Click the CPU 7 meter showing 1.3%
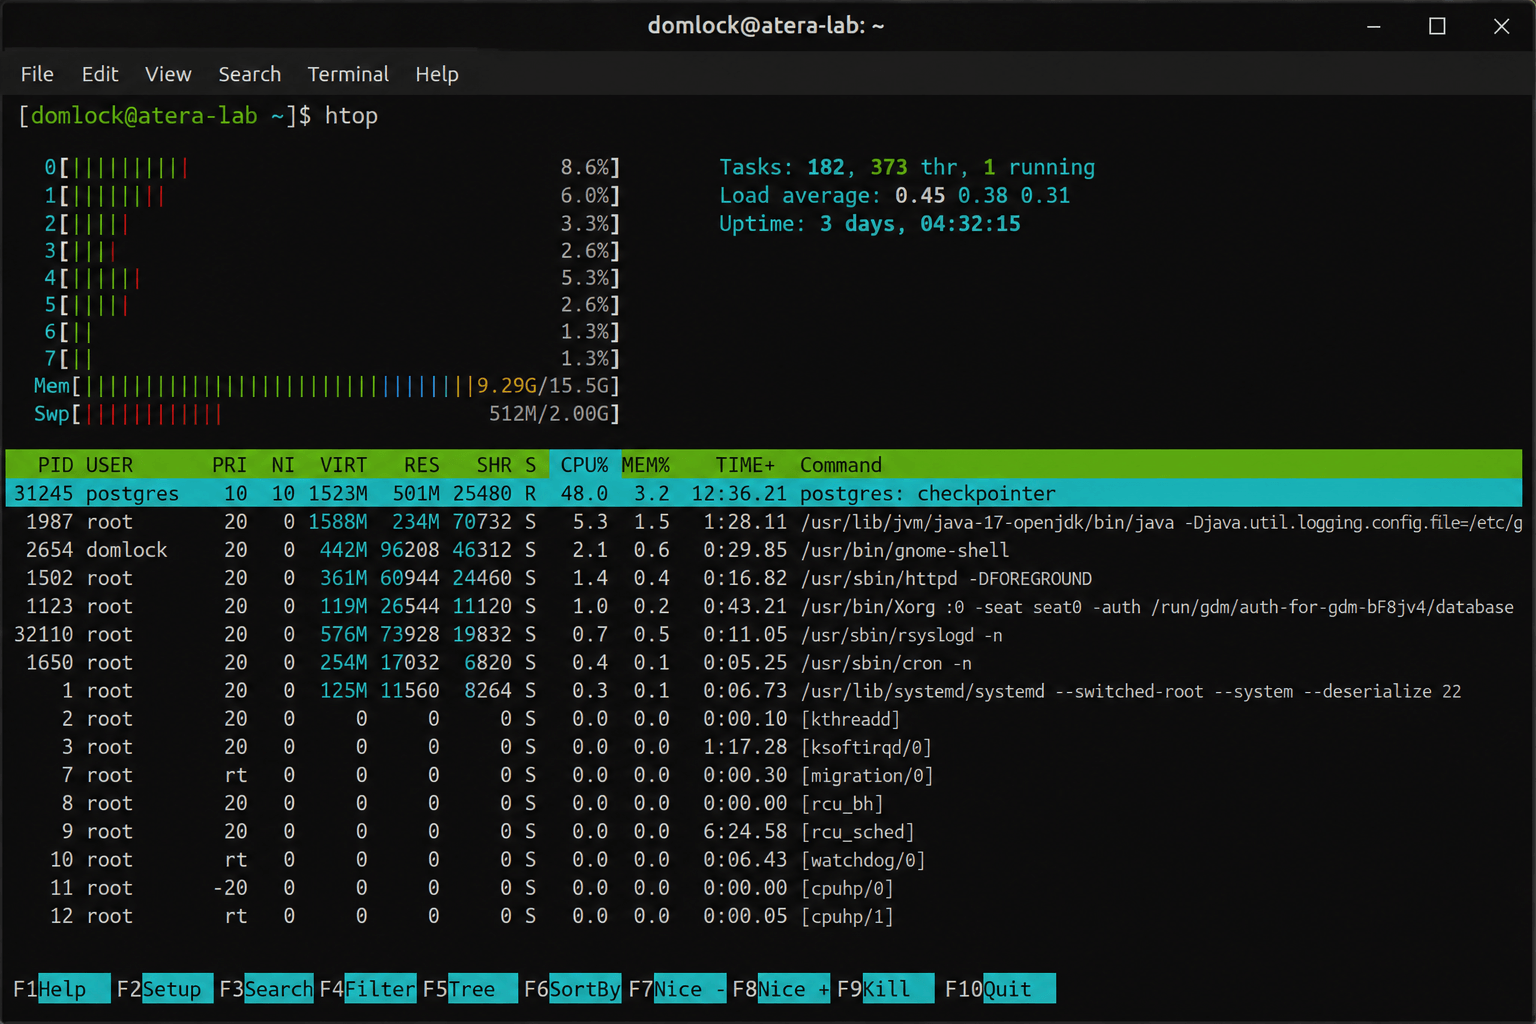Image resolution: width=1536 pixels, height=1024 pixels. tap(332, 358)
